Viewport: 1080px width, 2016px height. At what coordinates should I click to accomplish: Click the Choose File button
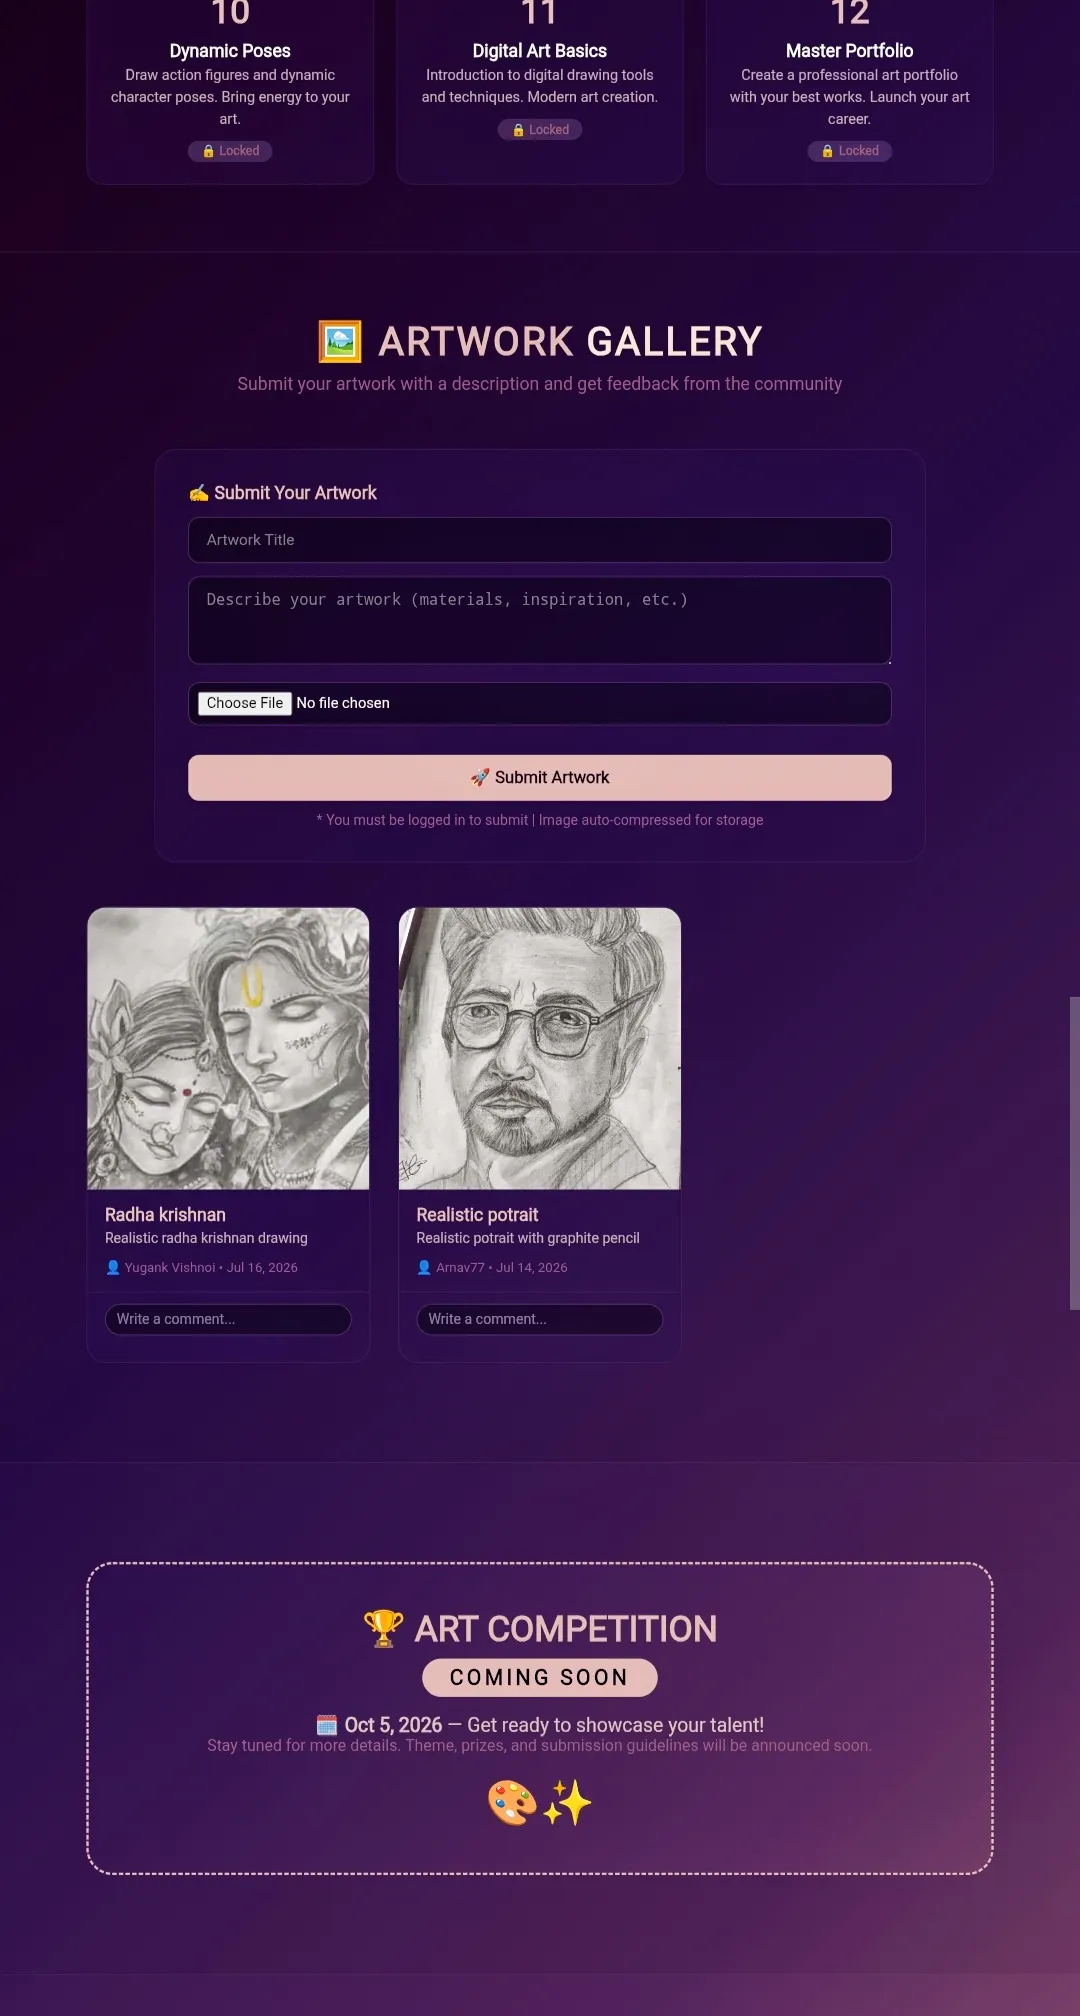[244, 703]
